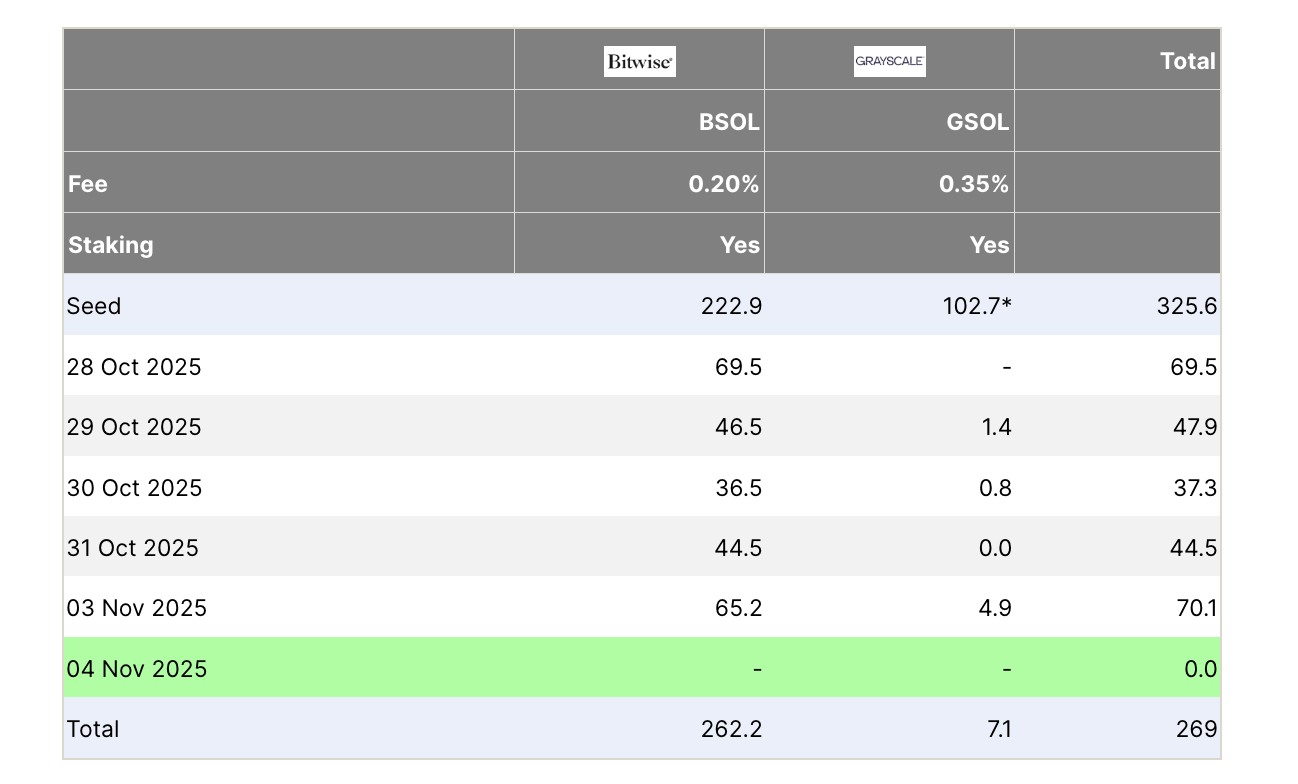Click the Fee row label
Viewport: 1298px width, 784px height.
(x=88, y=184)
